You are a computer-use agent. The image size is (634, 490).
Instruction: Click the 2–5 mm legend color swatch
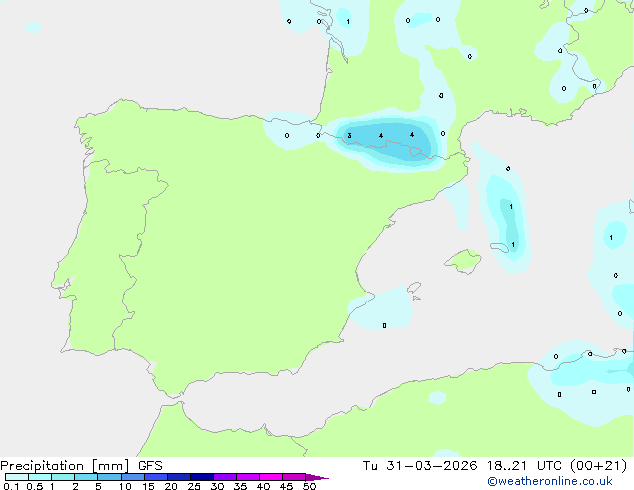[x=86, y=477]
